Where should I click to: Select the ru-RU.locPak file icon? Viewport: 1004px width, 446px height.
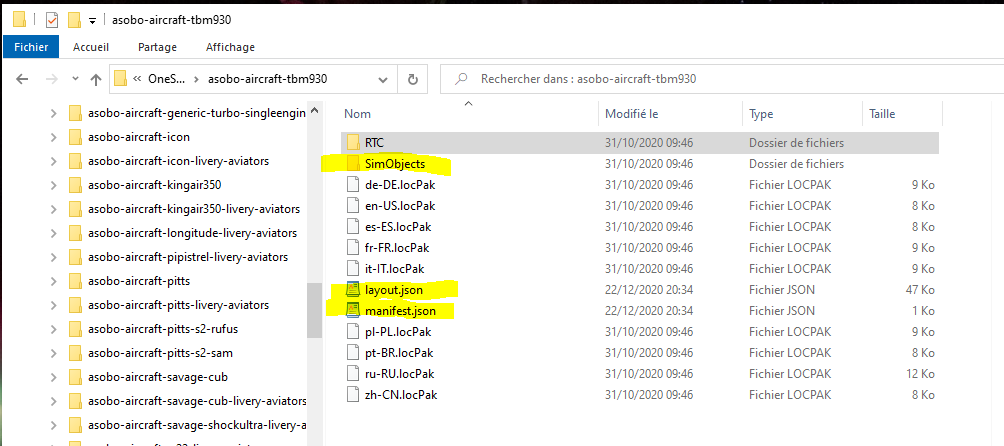tap(353, 373)
